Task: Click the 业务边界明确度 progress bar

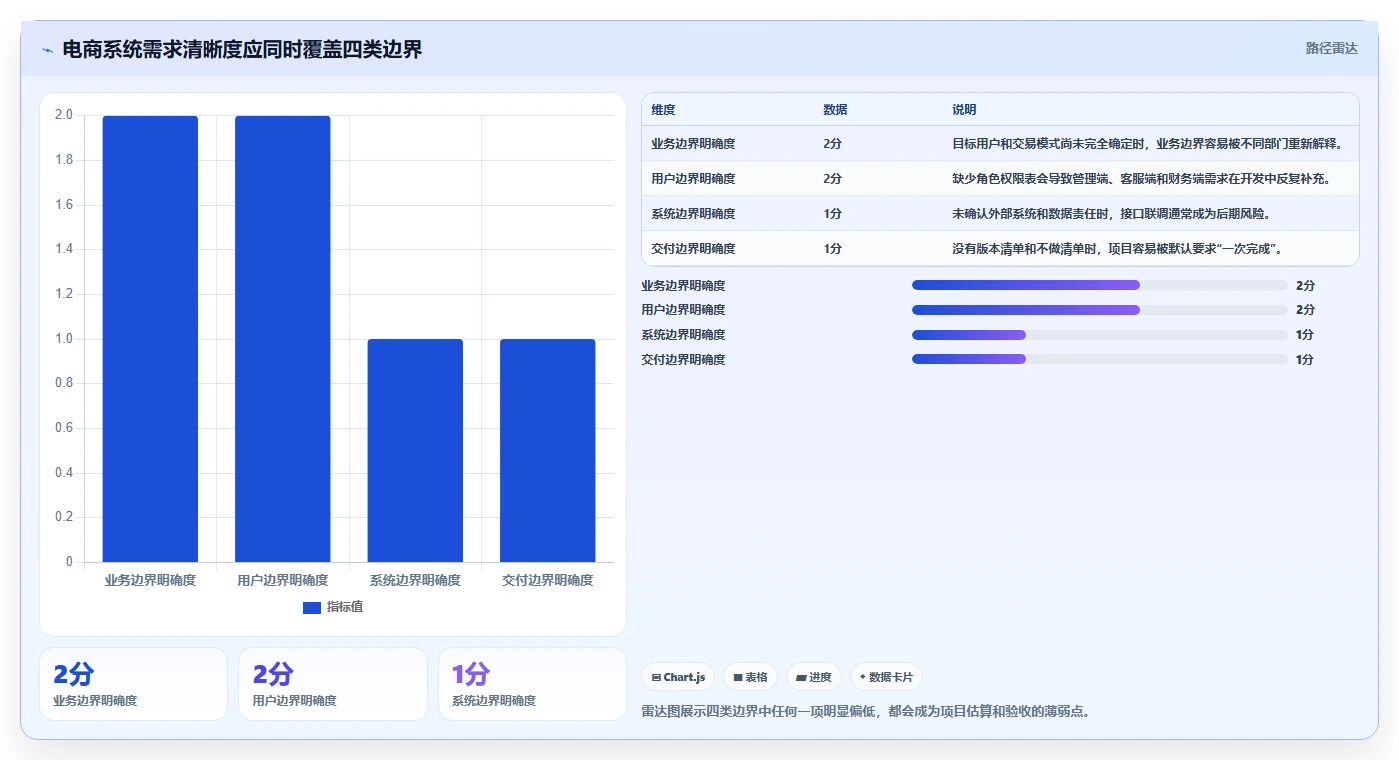Action: tap(1100, 285)
